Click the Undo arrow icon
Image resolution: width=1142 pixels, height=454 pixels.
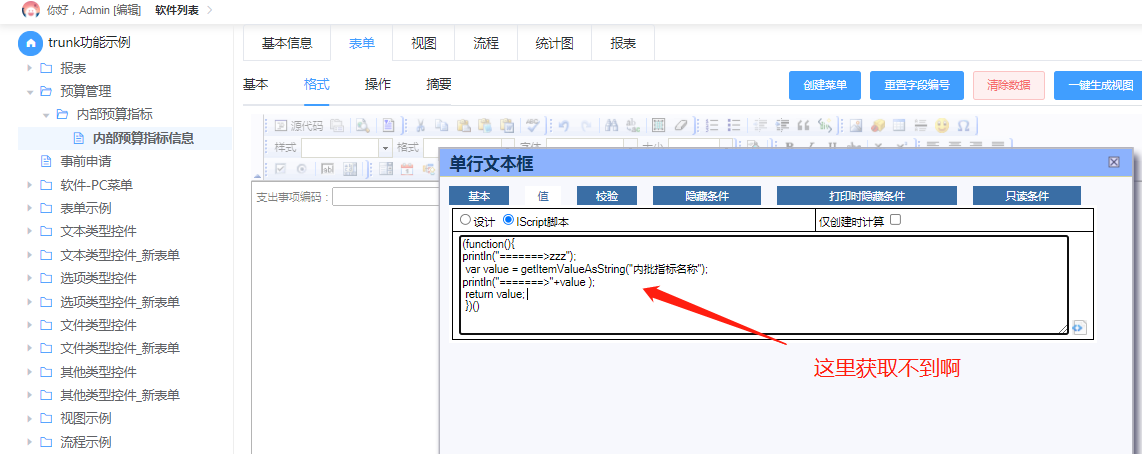pos(564,125)
